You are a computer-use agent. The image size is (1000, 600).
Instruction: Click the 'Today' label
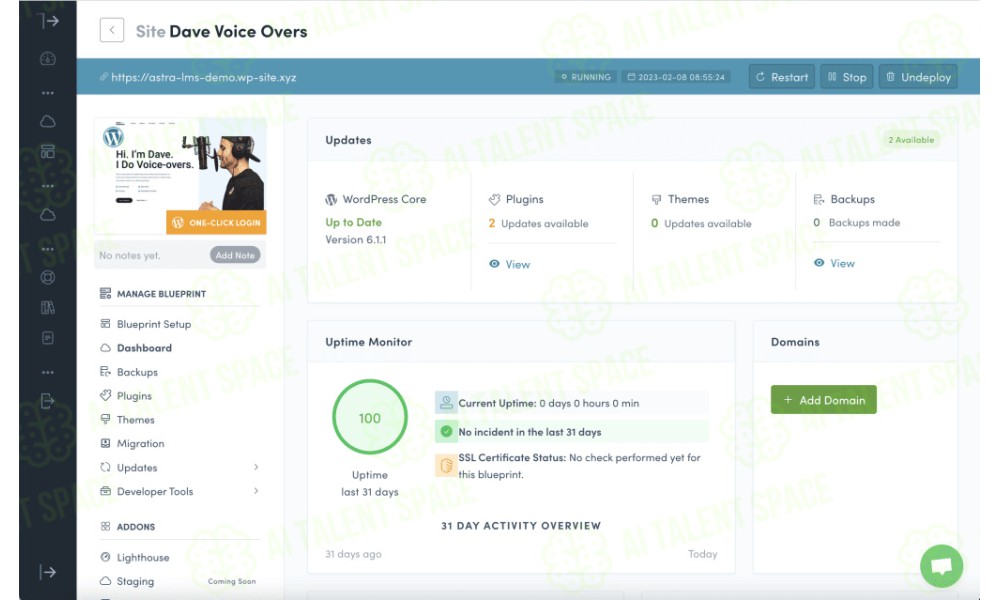(x=703, y=554)
